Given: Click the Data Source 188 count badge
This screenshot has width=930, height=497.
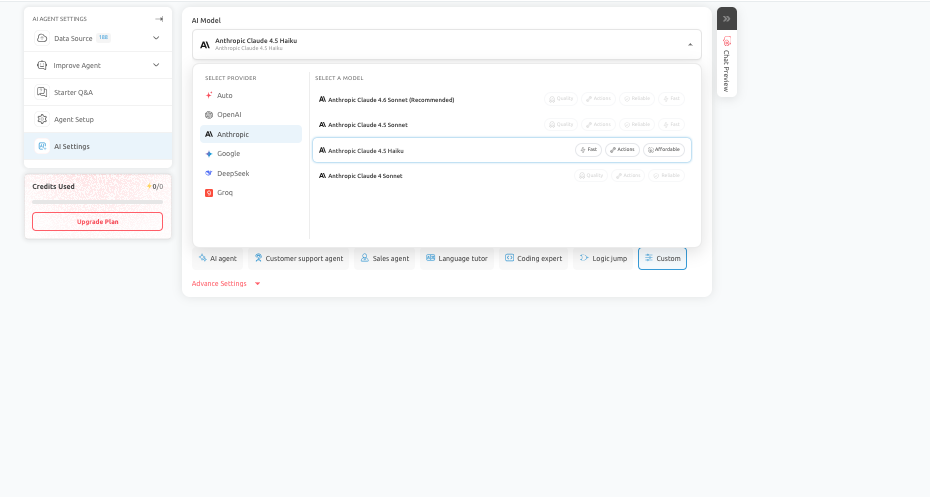Looking at the screenshot, I should (x=103, y=37).
